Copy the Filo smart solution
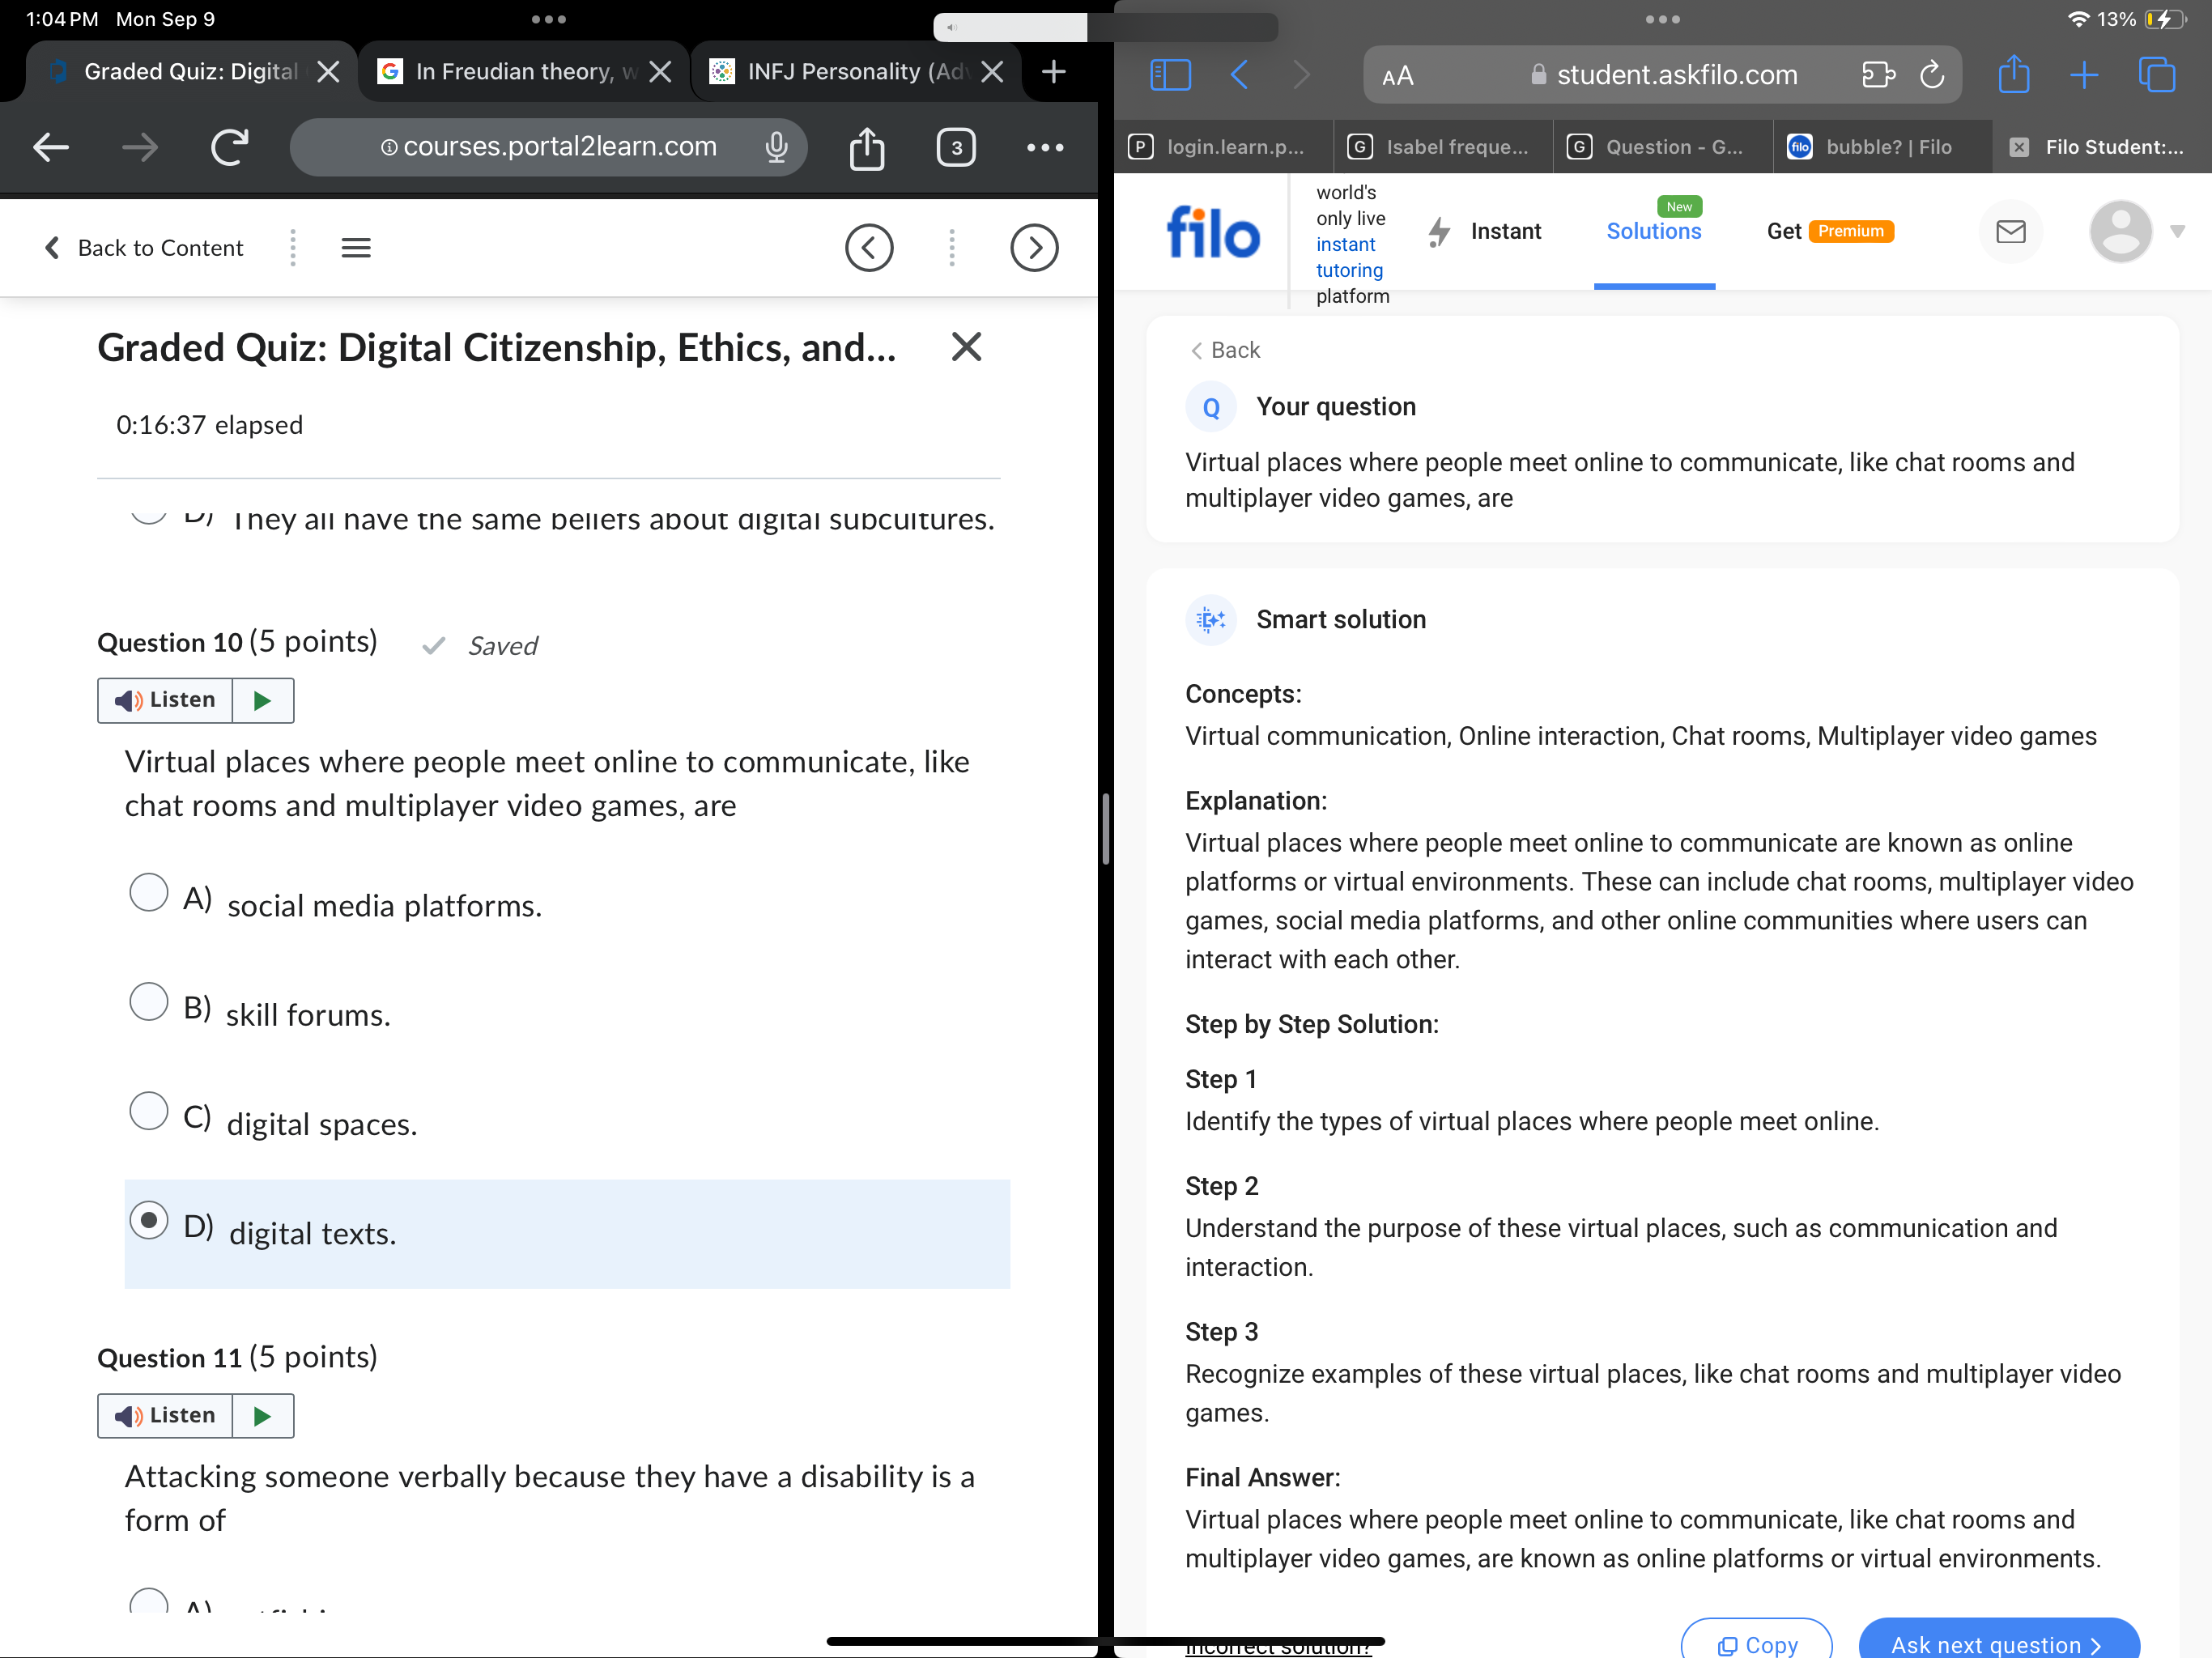 1756,1642
